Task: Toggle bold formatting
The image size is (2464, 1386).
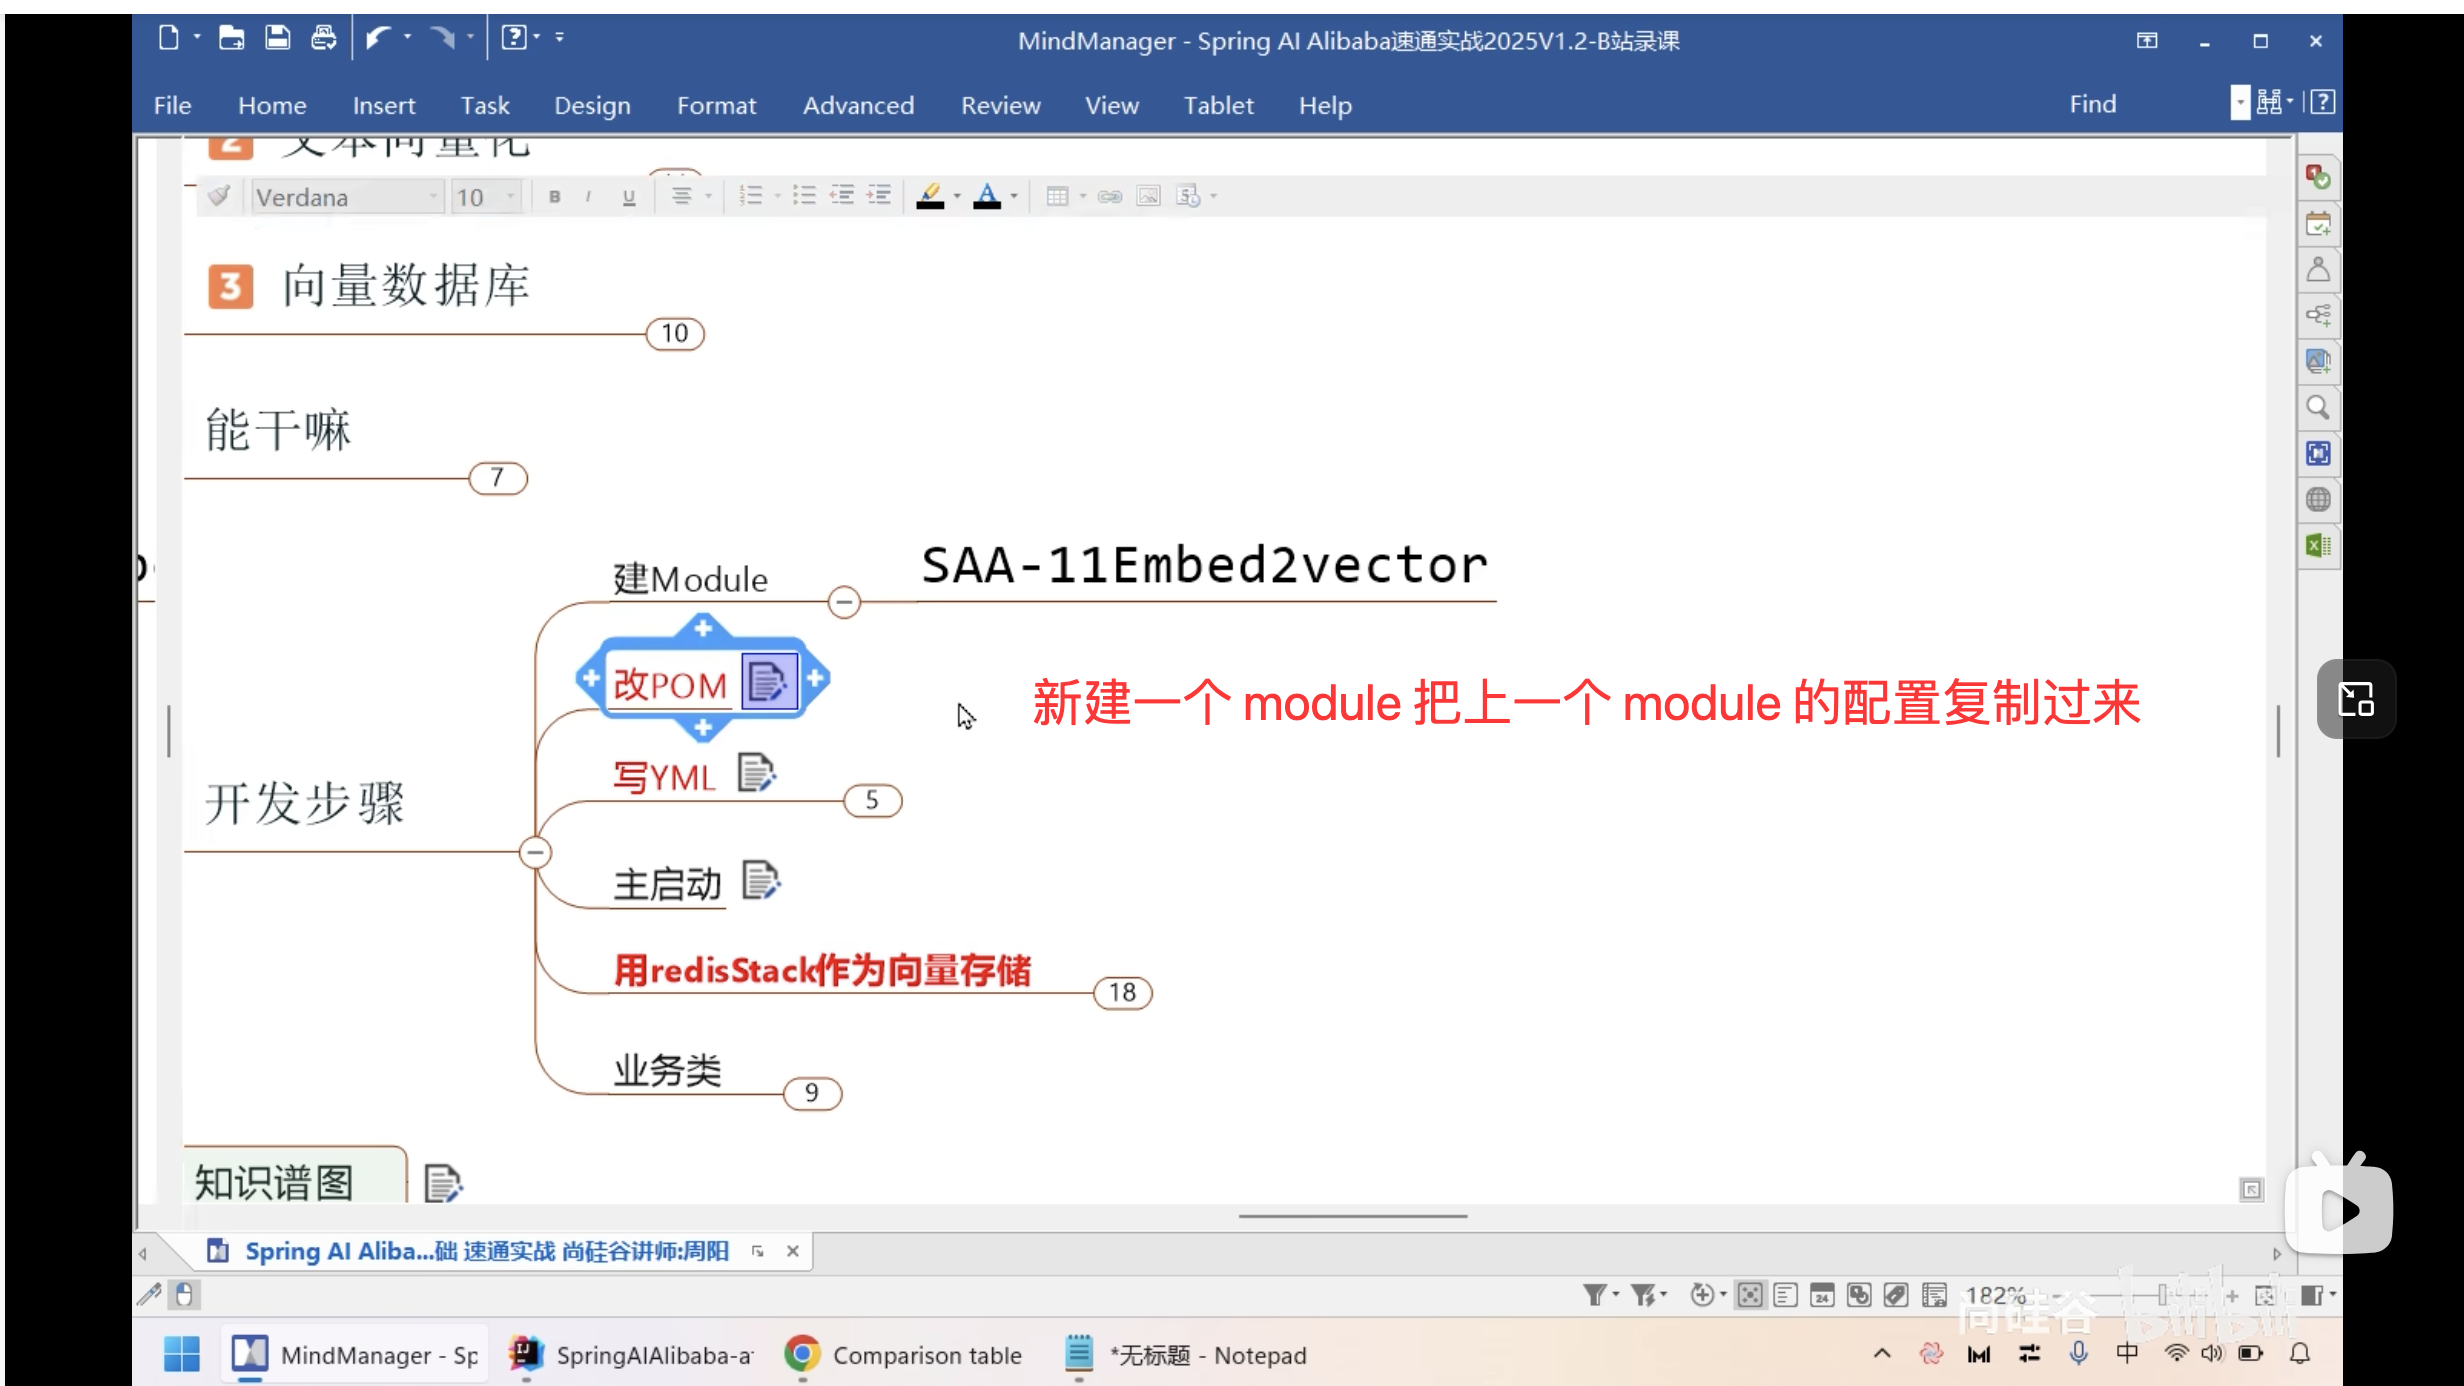Action: coord(554,196)
